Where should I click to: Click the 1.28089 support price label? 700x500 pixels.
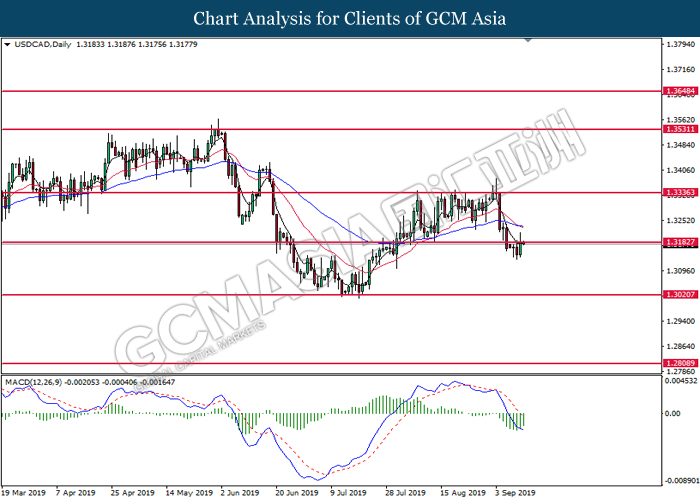[680, 363]
